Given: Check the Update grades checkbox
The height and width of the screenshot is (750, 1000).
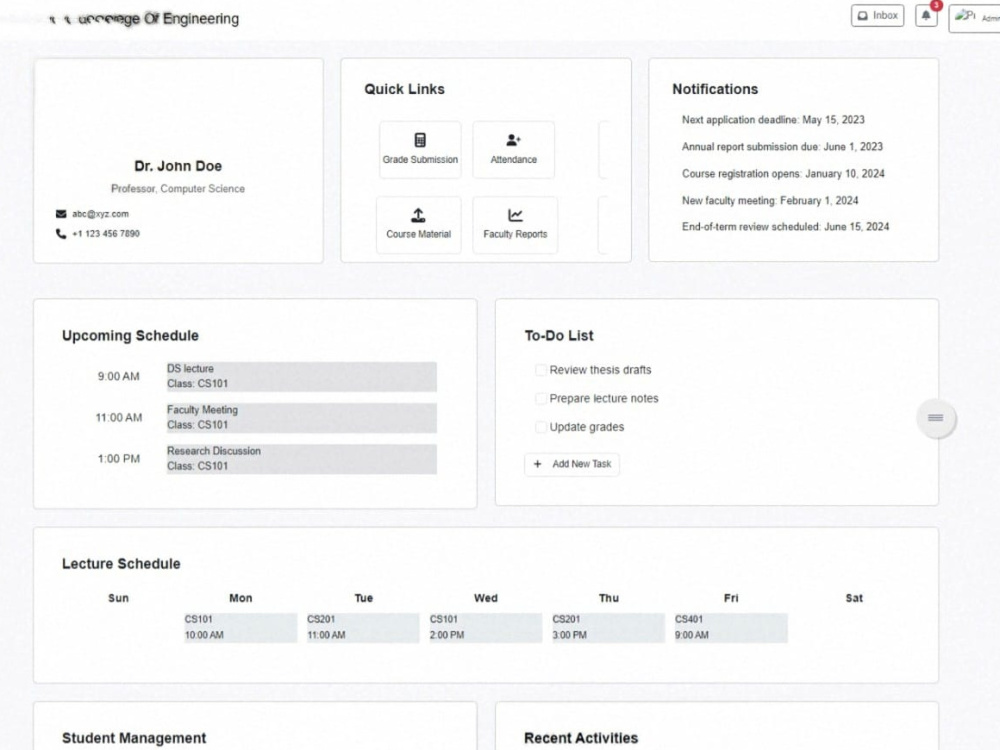Looking at the screenshot, I should [x=541, y=427].
